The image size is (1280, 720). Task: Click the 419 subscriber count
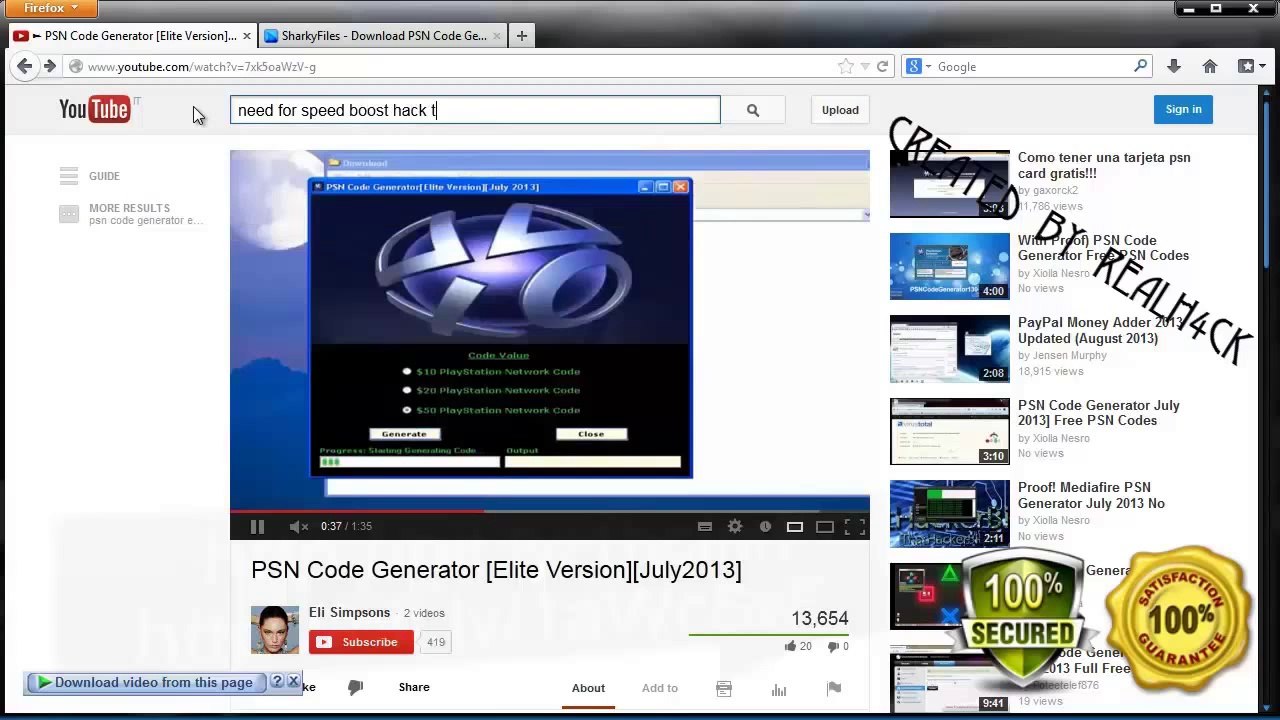point(436,642)
